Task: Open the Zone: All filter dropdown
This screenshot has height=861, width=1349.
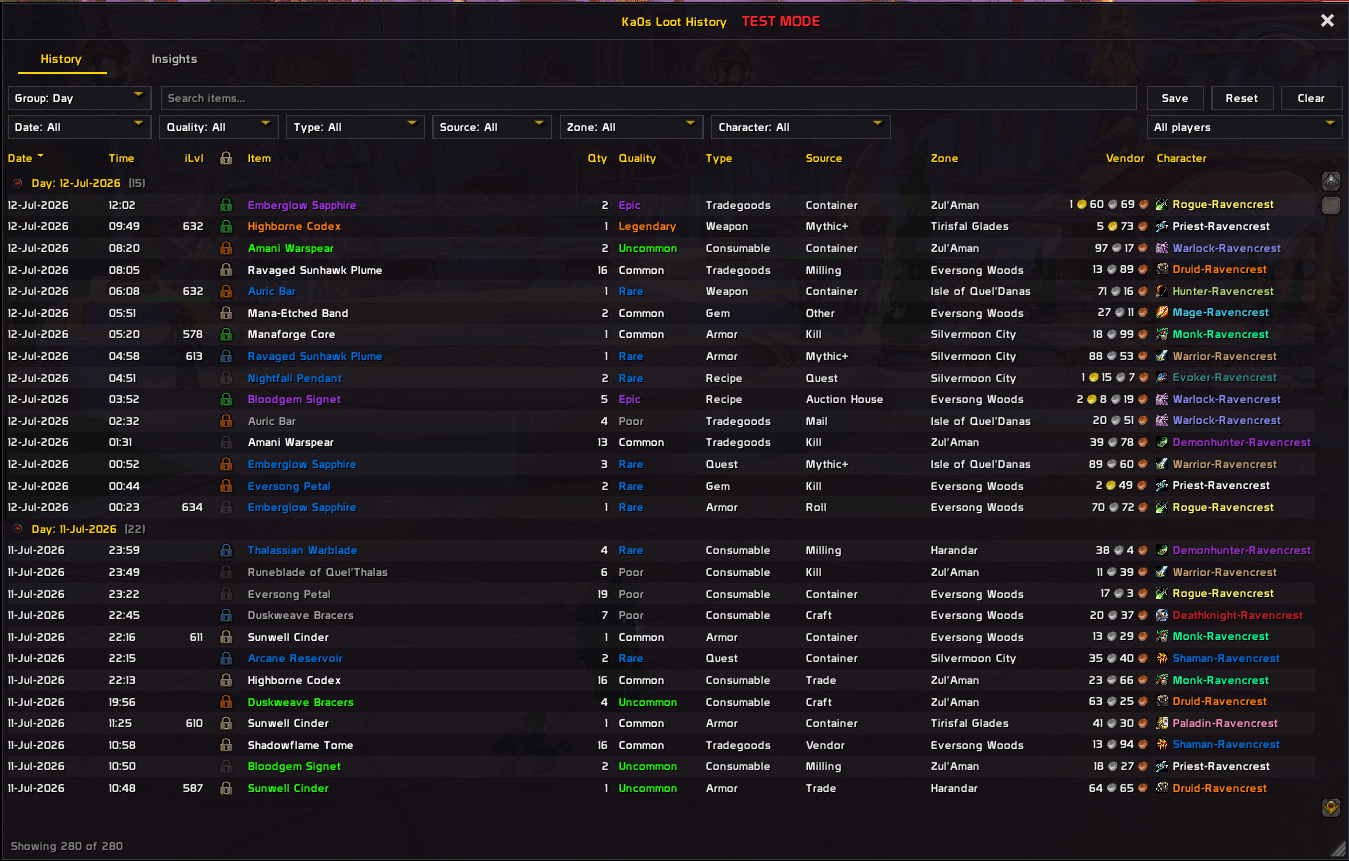Action: pos(631,127)
